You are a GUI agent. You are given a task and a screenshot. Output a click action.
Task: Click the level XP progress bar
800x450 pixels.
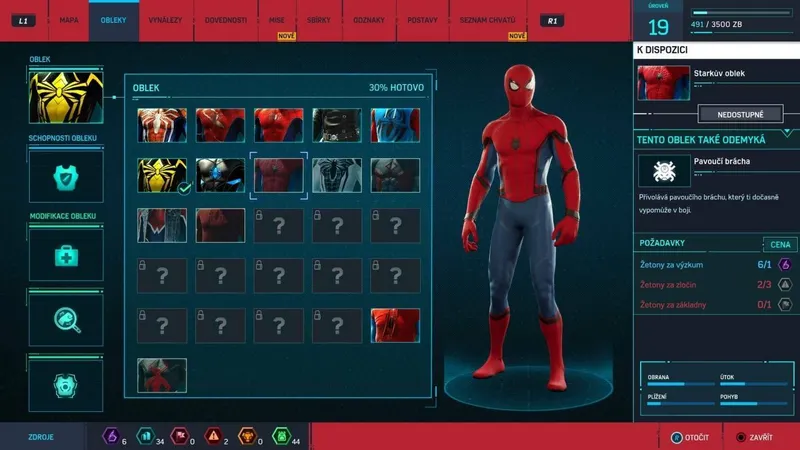pyautogui.click(x=741, y=13)
